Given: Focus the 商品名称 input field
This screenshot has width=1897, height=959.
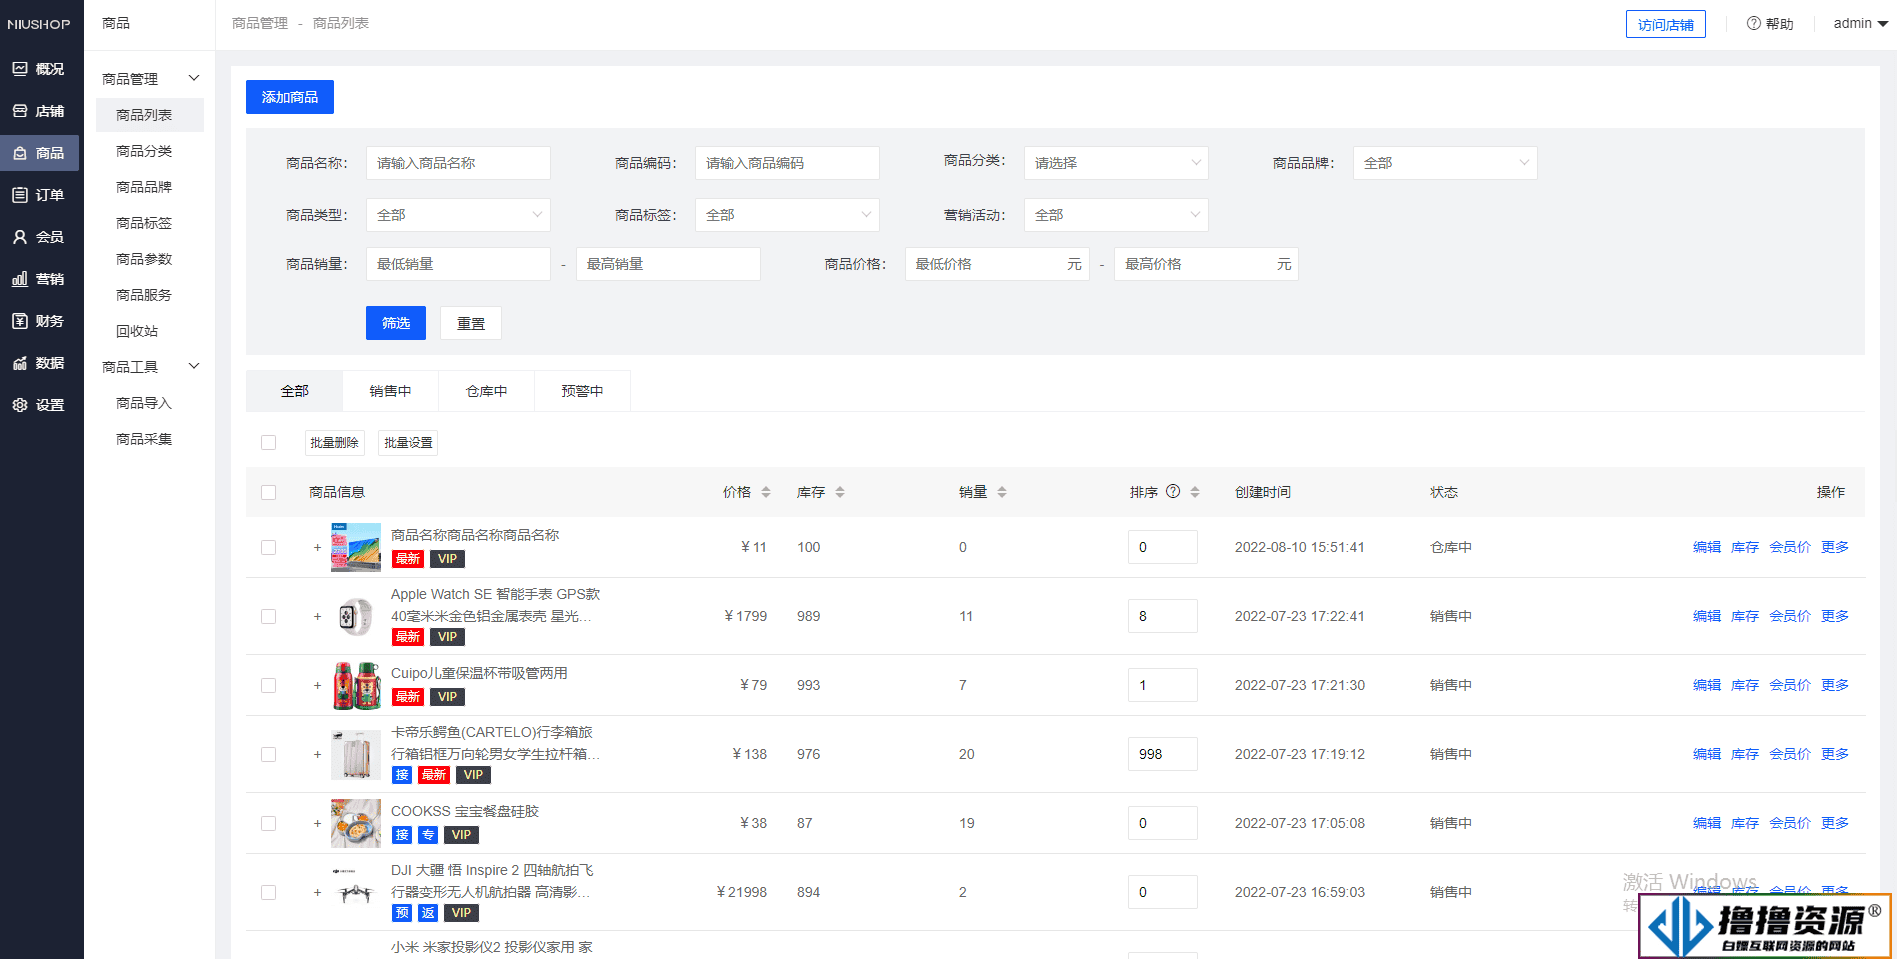Looking at the screenshot, I should click(458, 163).
